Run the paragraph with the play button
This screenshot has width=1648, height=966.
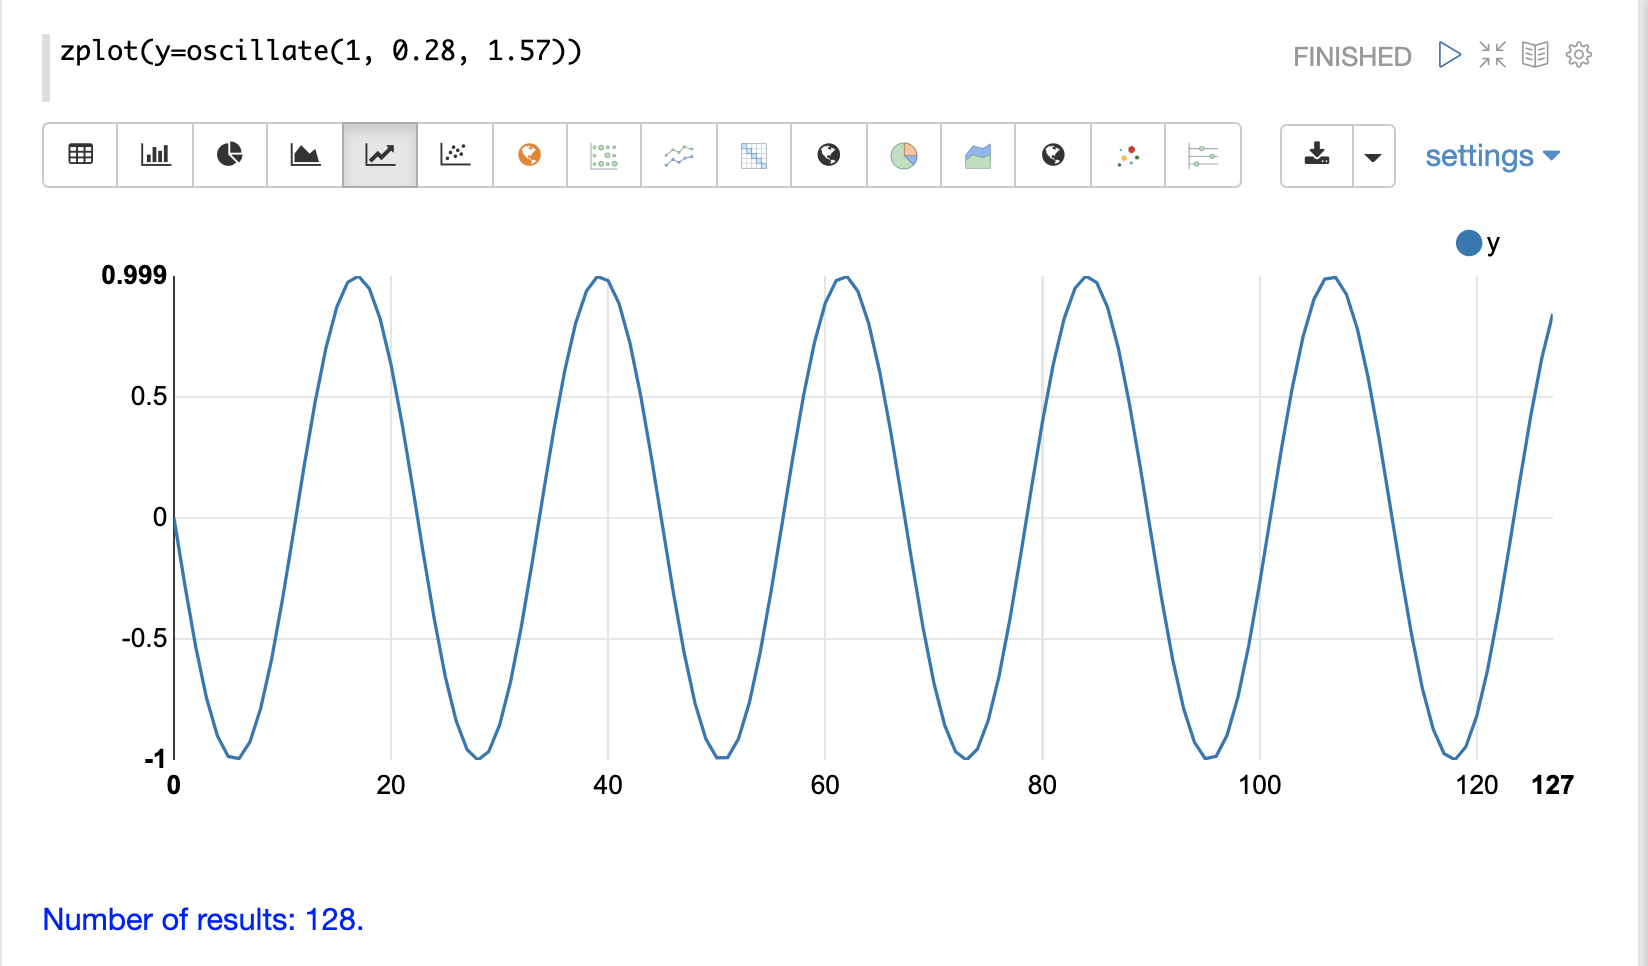click(x=1449, y=54)
